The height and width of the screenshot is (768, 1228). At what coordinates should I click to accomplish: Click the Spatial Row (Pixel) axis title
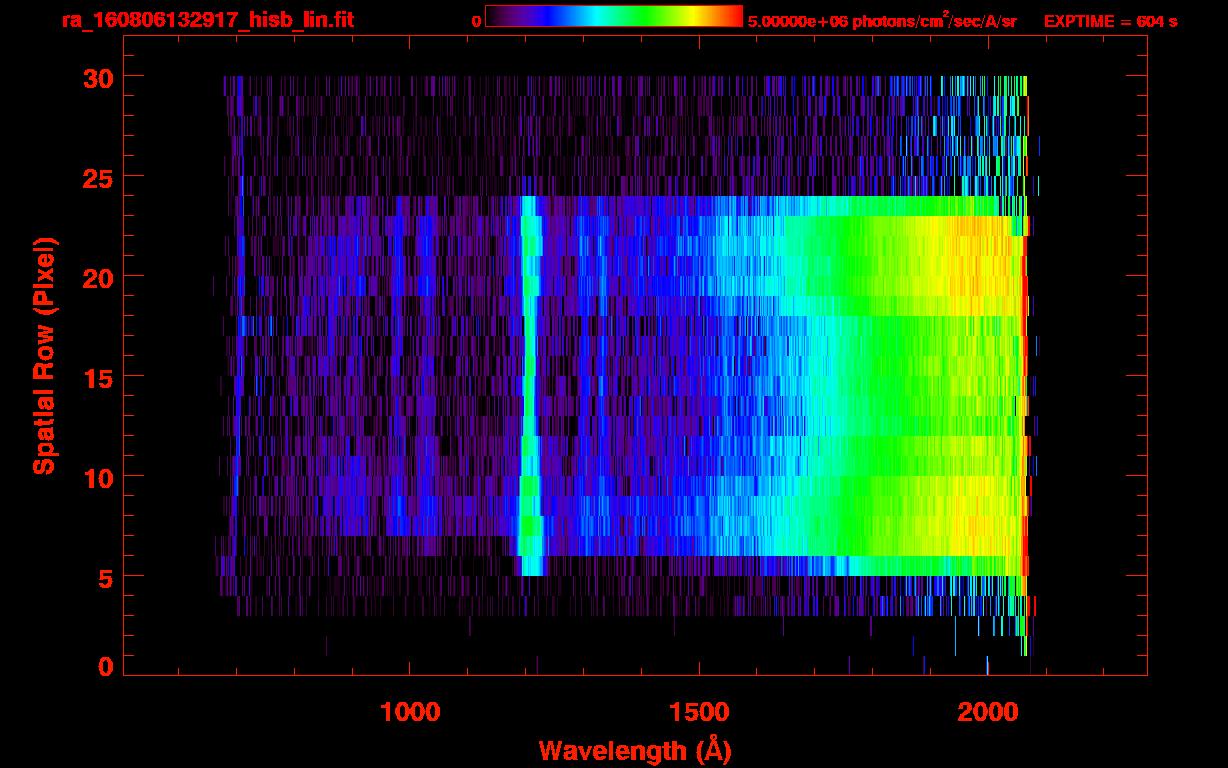coord(44,356)
